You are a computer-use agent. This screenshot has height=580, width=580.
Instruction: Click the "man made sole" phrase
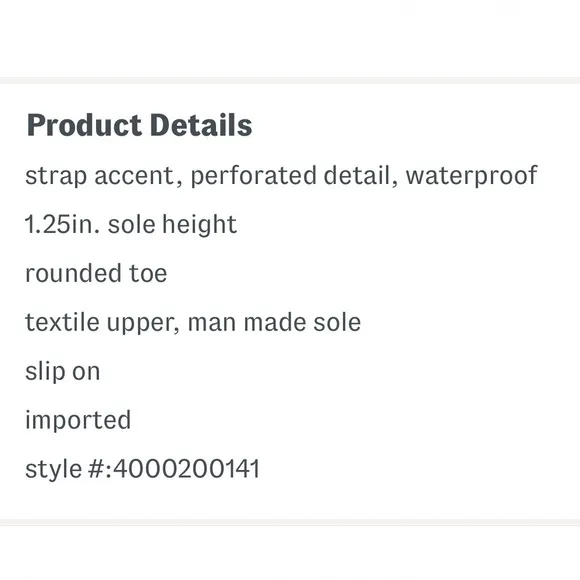pyautogui.click(x=274, y=322)
